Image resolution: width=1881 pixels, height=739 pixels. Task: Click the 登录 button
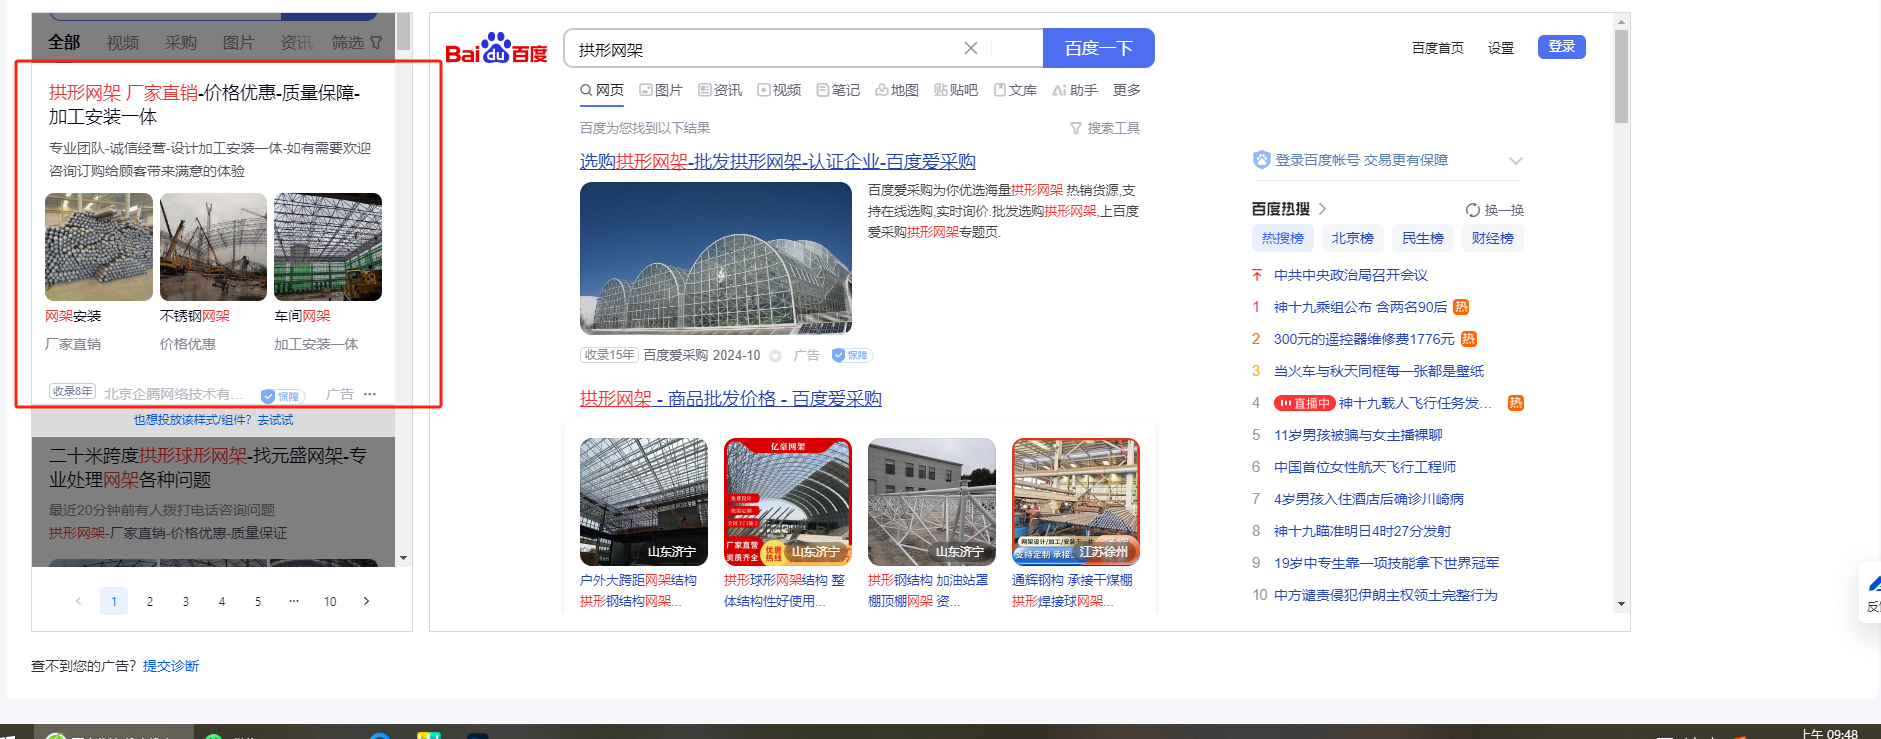[1561, 47]
